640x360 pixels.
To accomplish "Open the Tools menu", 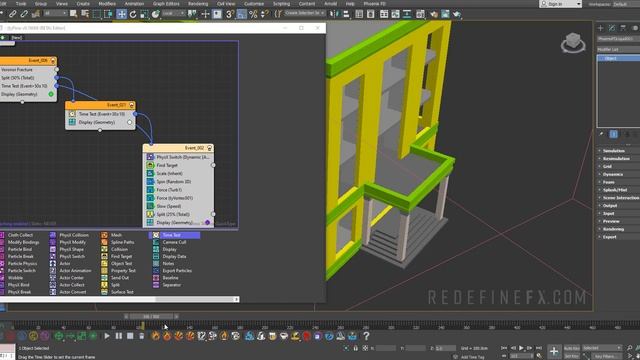I will pos(21,4).
